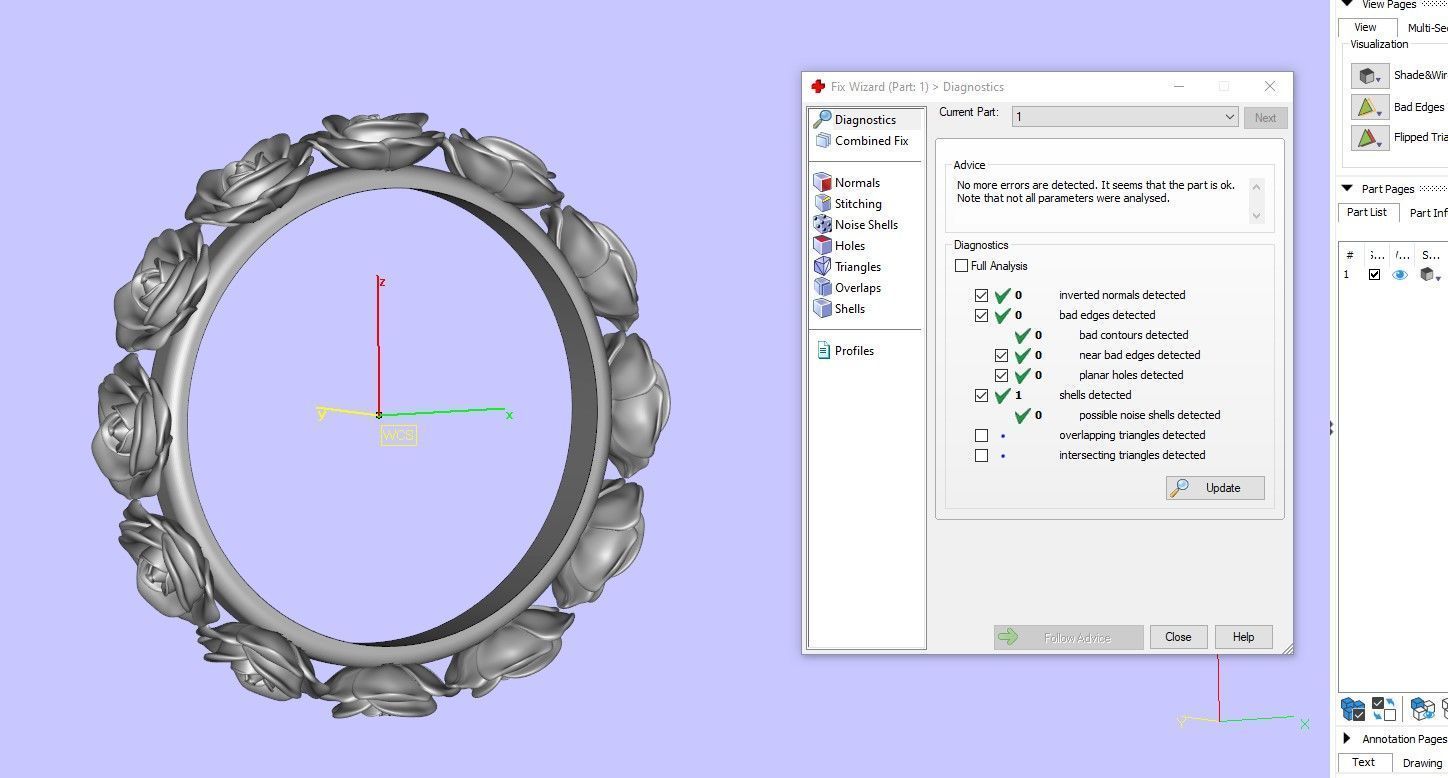Uncheck shells detected checkbox
The width and height of the screenshot is (1448, 778).
981,395
